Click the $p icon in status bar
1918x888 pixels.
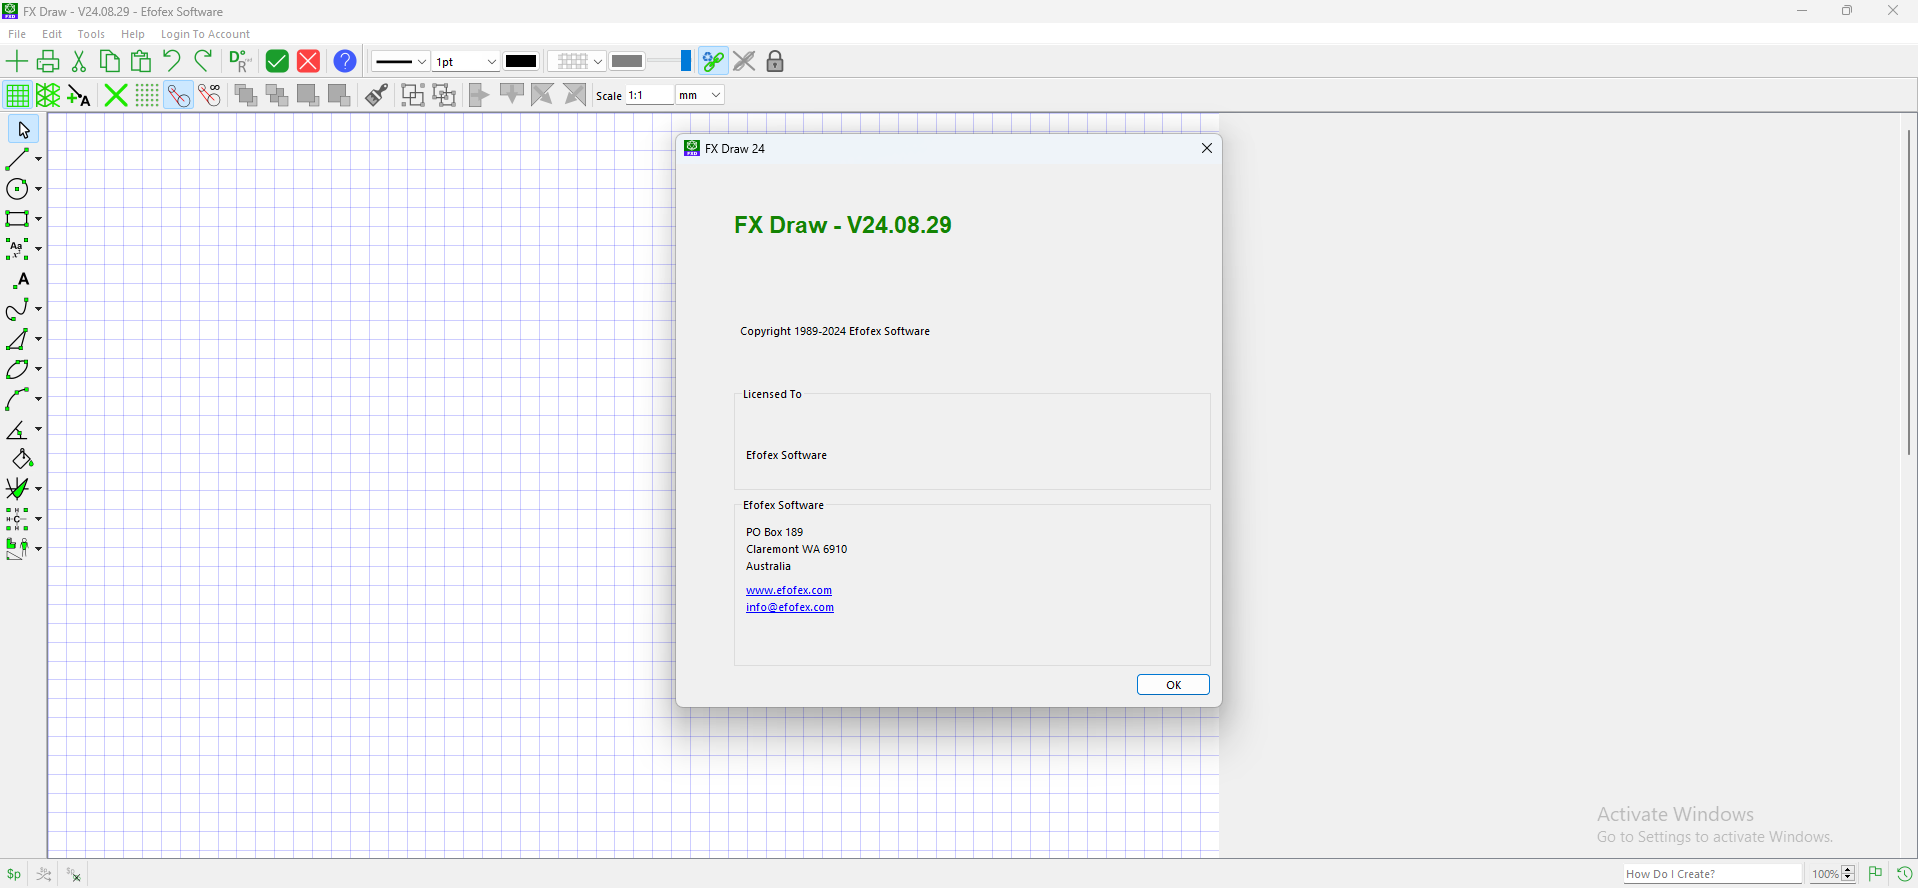coord(14,874)
